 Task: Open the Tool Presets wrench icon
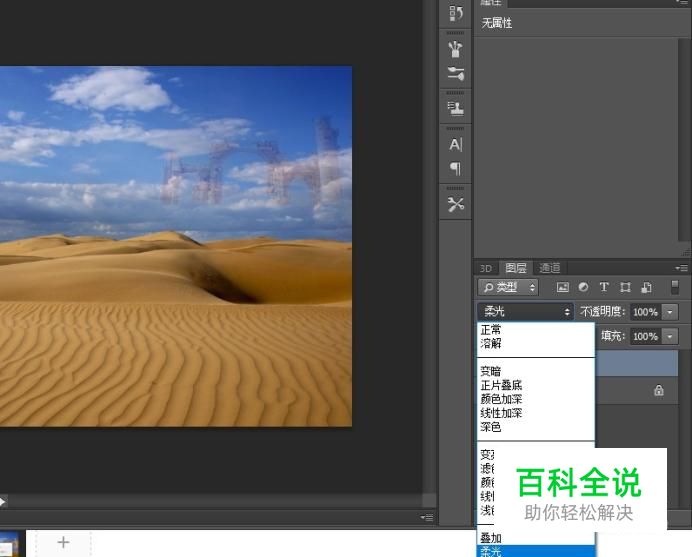455,204
